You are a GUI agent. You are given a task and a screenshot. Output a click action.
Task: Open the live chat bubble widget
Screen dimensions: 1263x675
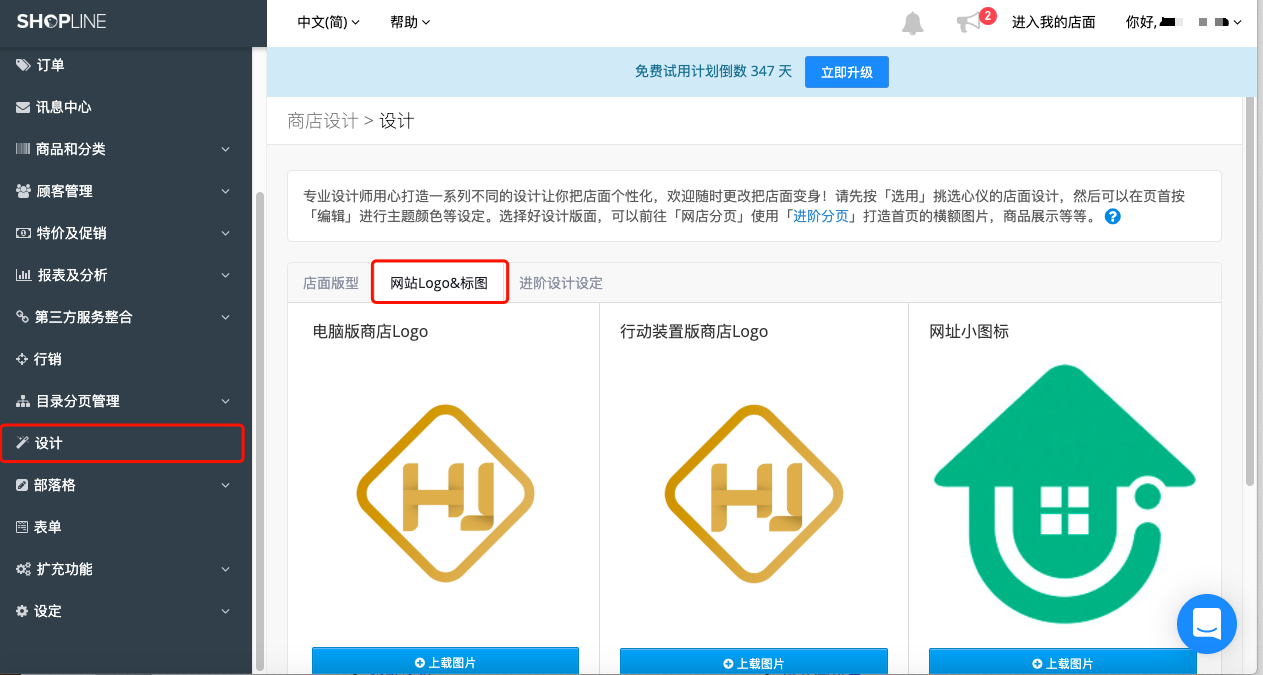click(x=1207, y=624)
